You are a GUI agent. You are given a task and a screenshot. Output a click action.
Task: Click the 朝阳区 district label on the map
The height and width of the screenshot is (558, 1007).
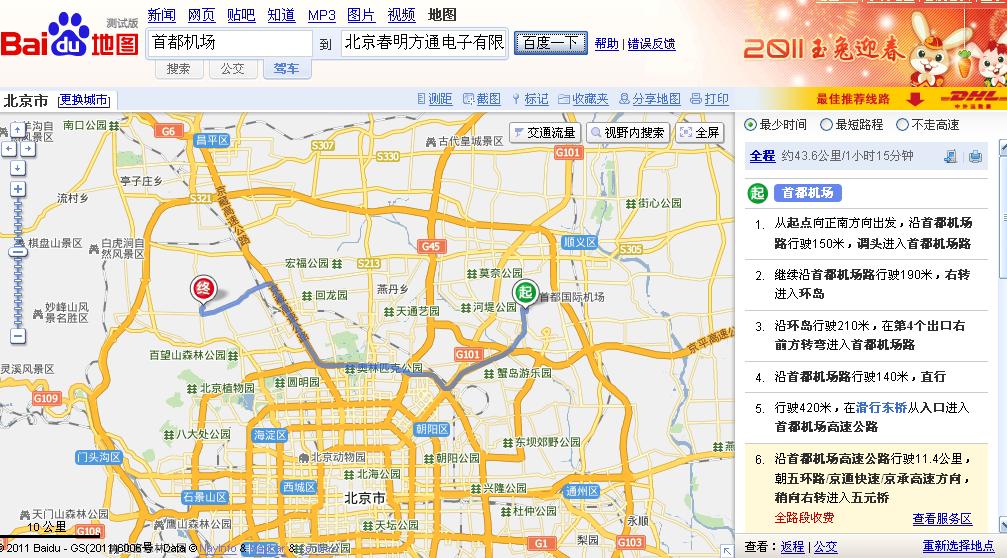point(431,429)
